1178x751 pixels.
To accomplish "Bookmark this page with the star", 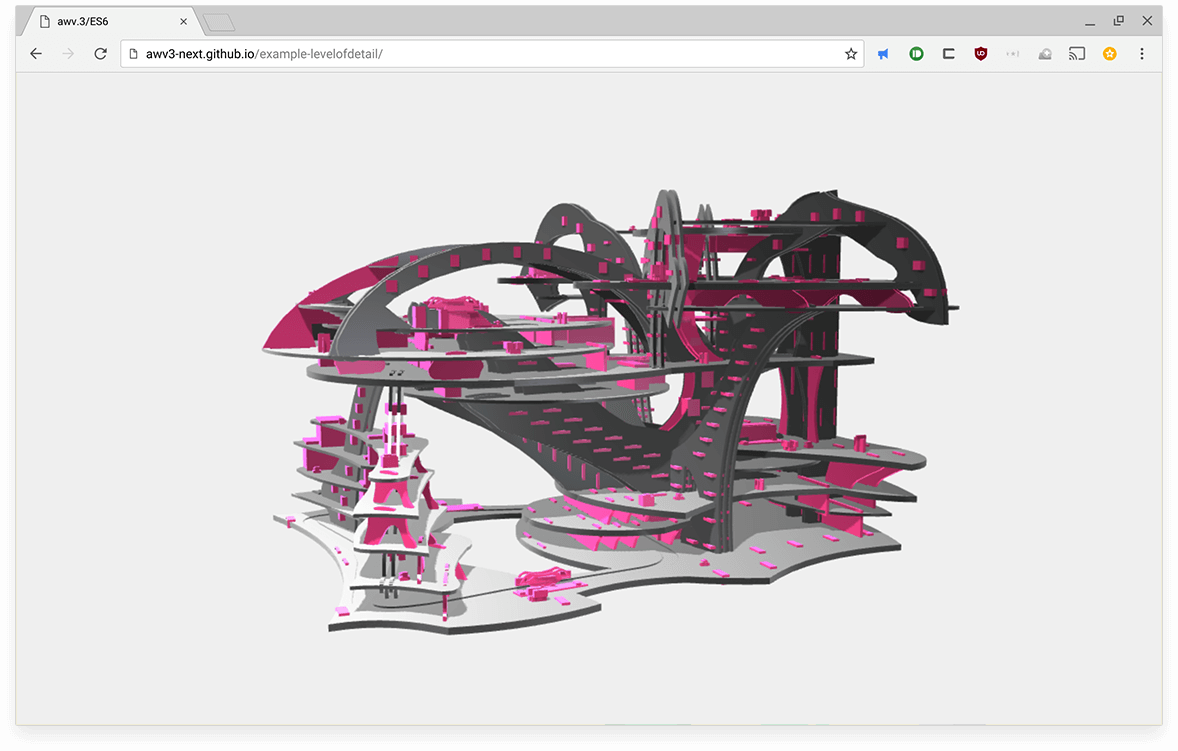I will (851, 54).
